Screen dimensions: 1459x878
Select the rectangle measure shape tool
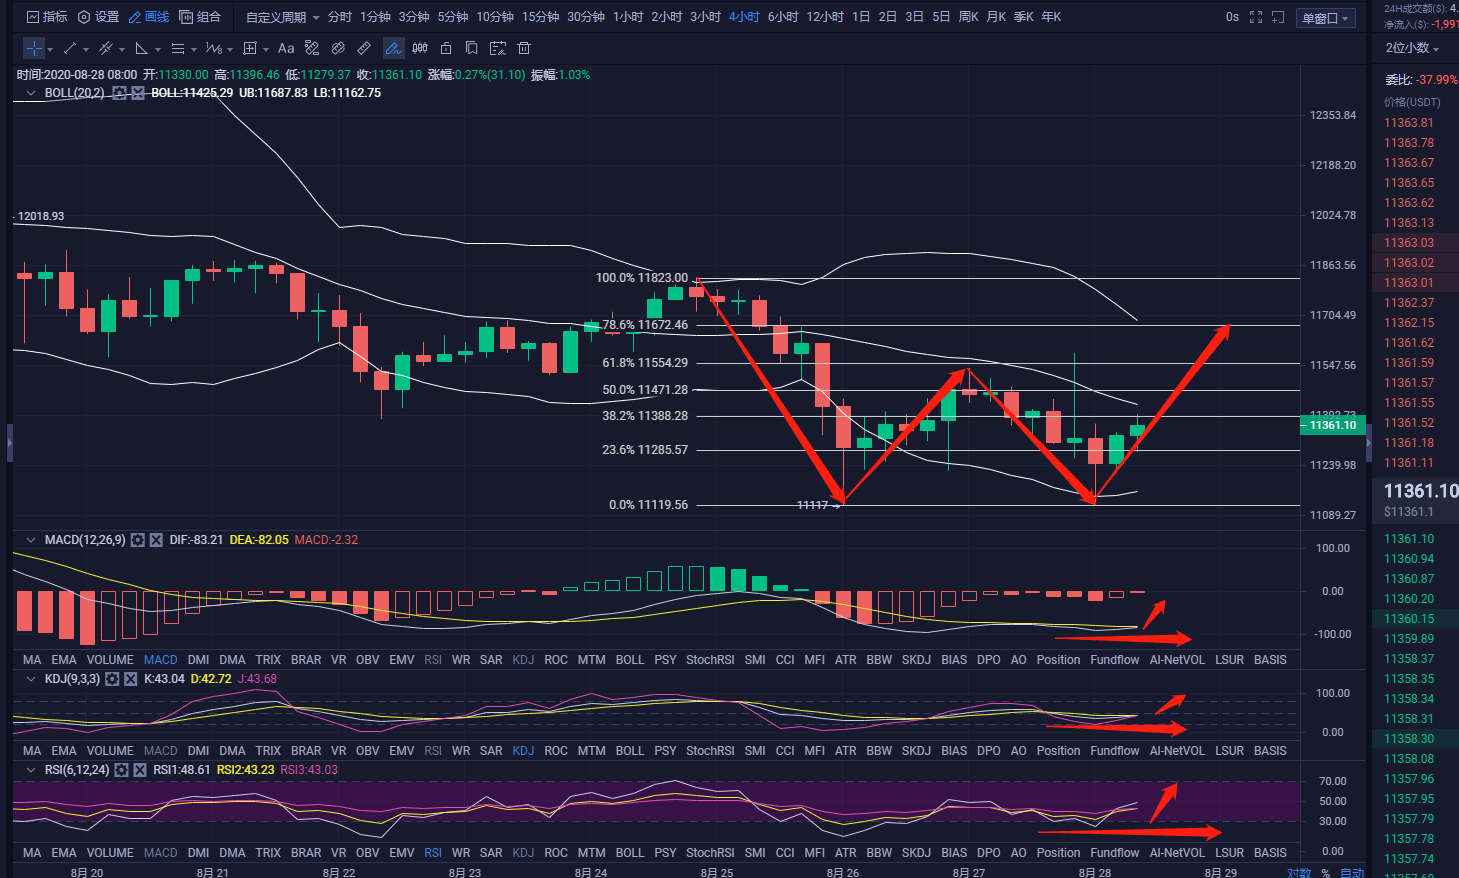(x=250, y=48)
